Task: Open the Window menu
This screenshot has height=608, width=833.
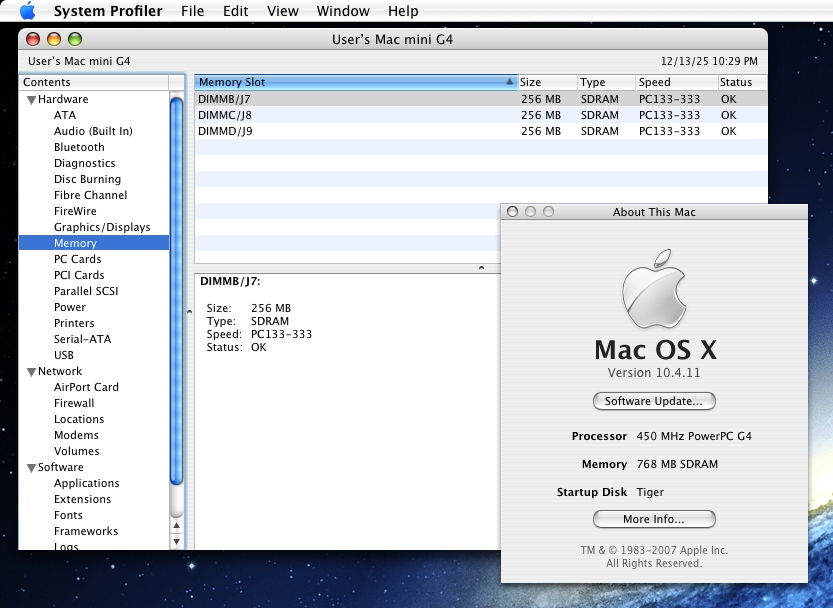Action: [342, 11]
